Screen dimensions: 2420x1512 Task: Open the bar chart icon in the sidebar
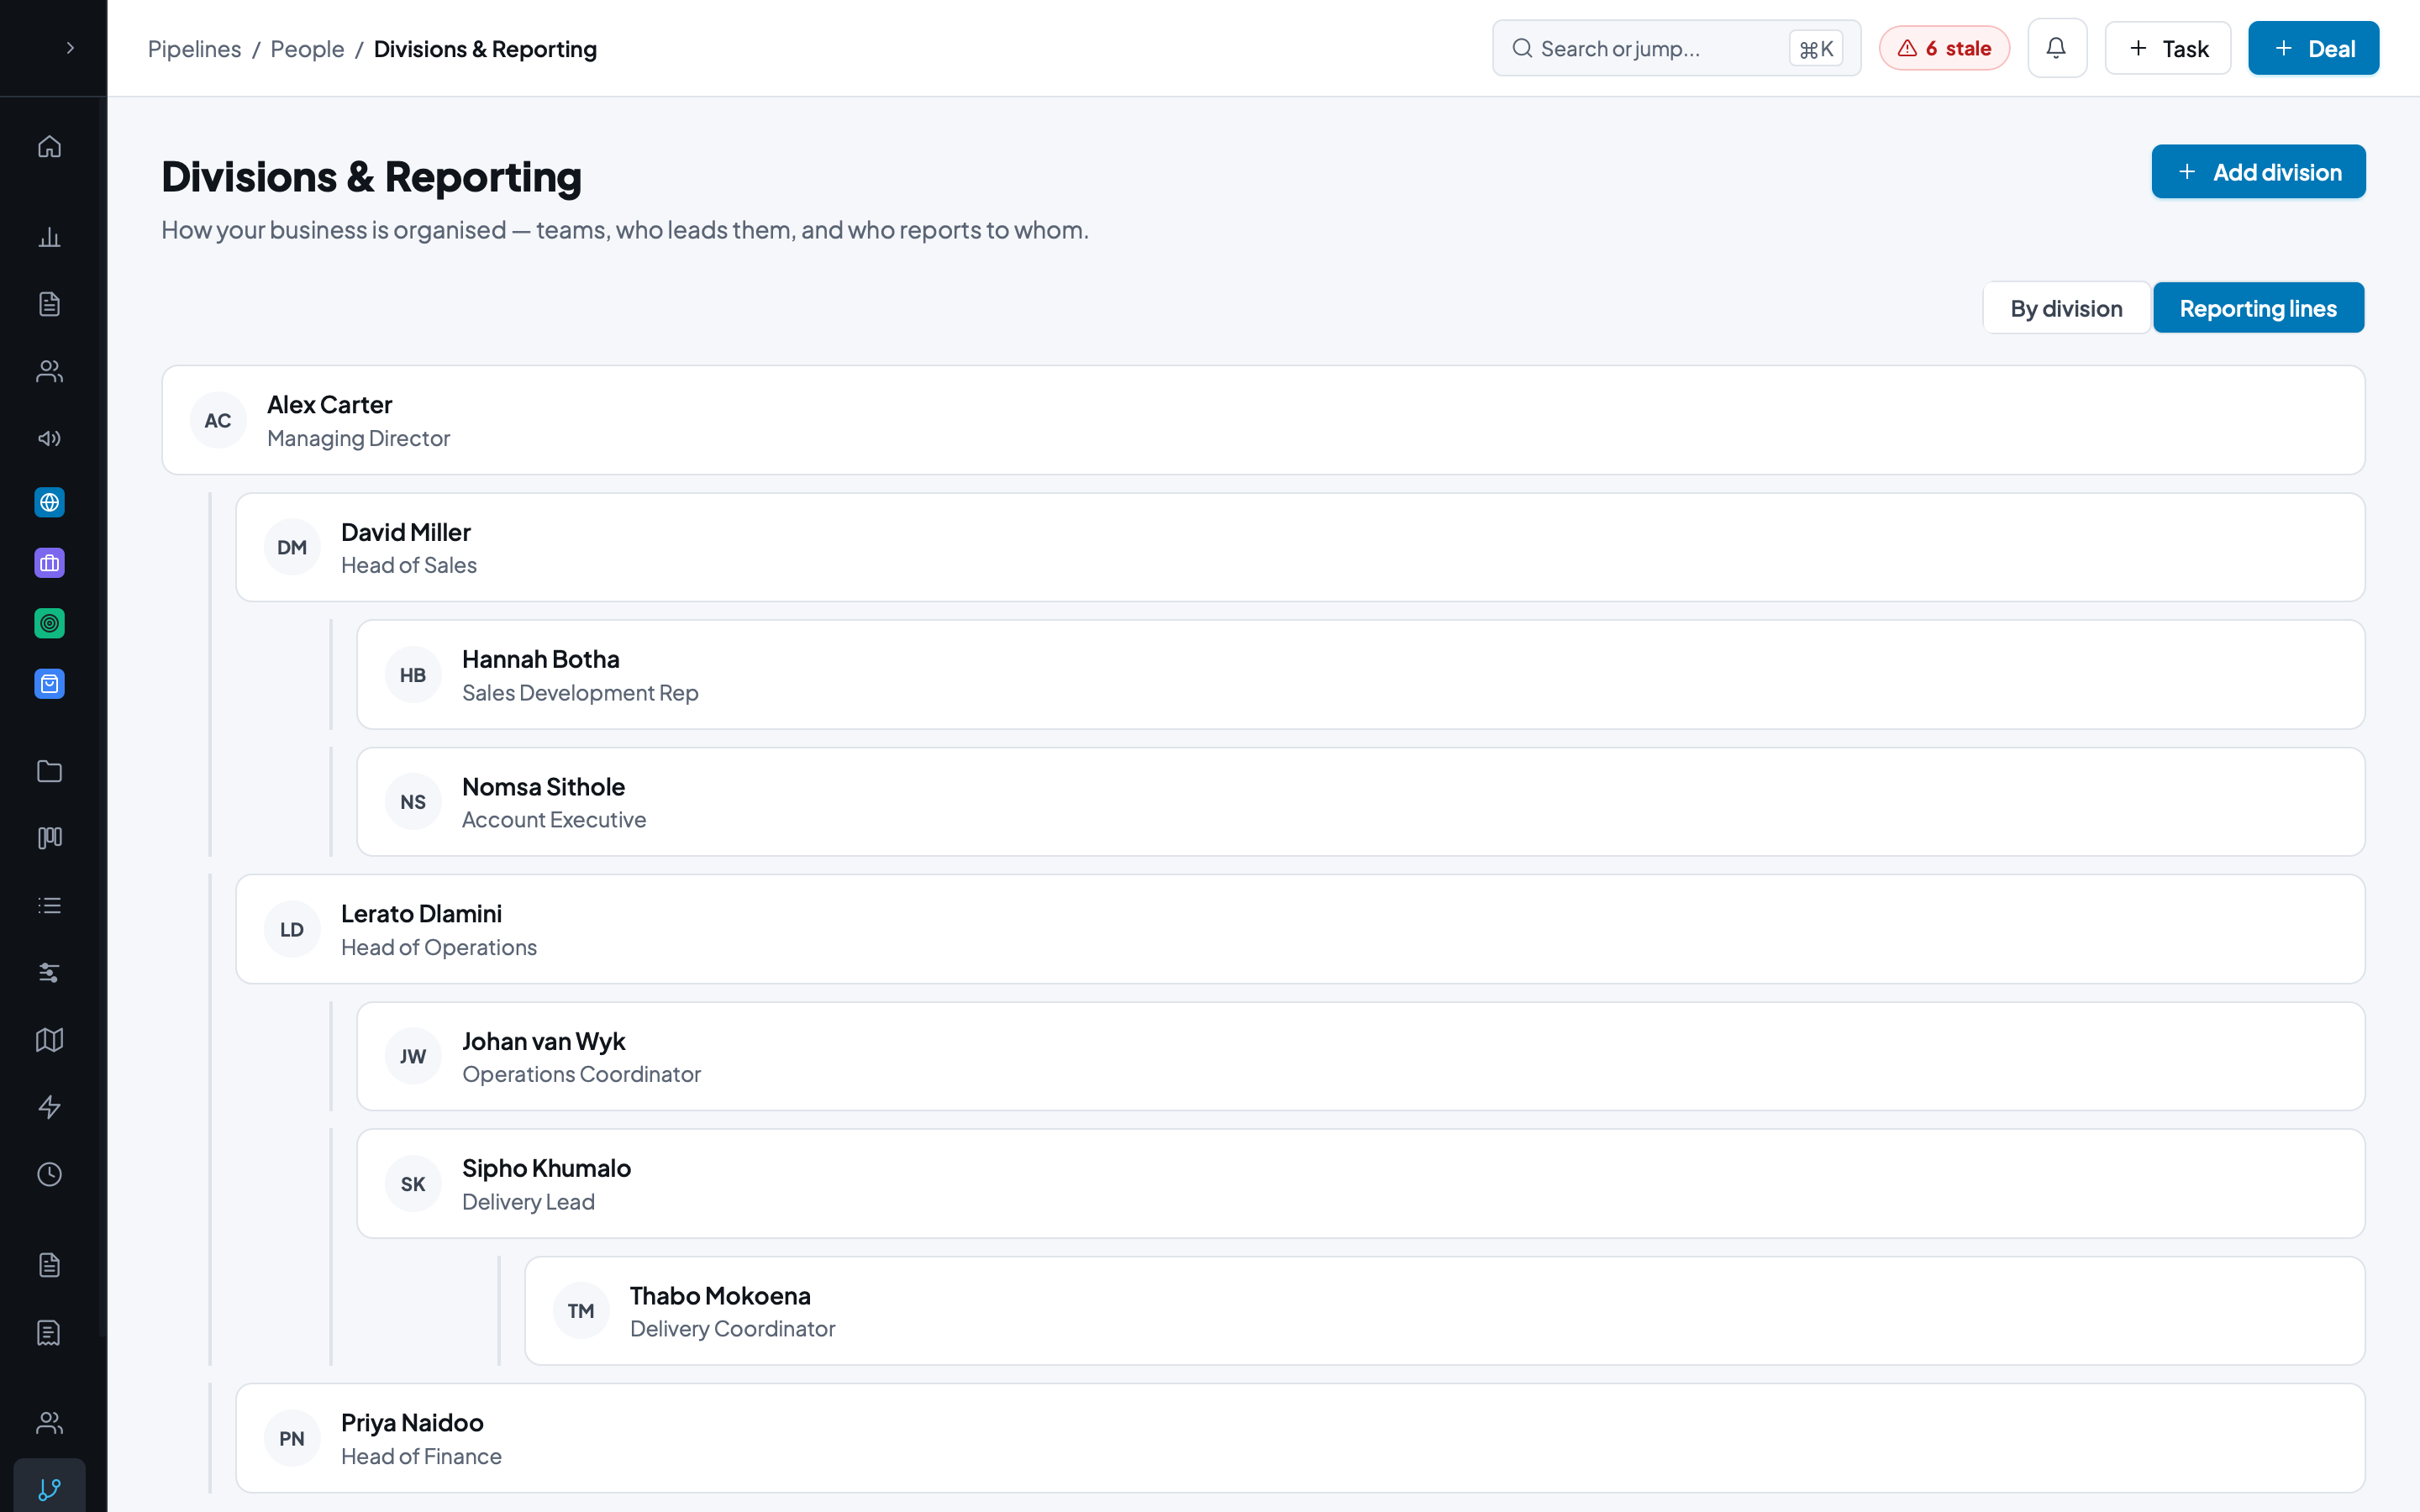pyautogui.click(x=49, y=237)
